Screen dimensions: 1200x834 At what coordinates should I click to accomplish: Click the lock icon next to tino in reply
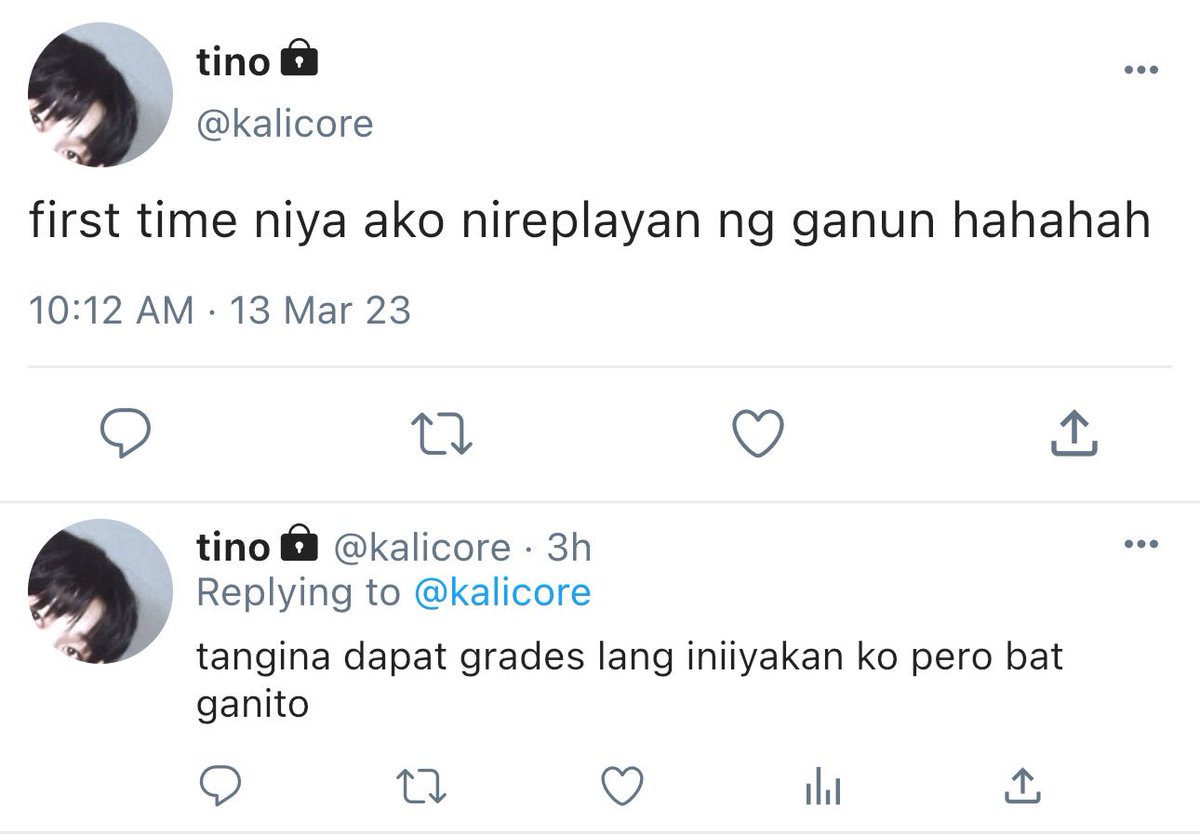click(x=298, y=545)
